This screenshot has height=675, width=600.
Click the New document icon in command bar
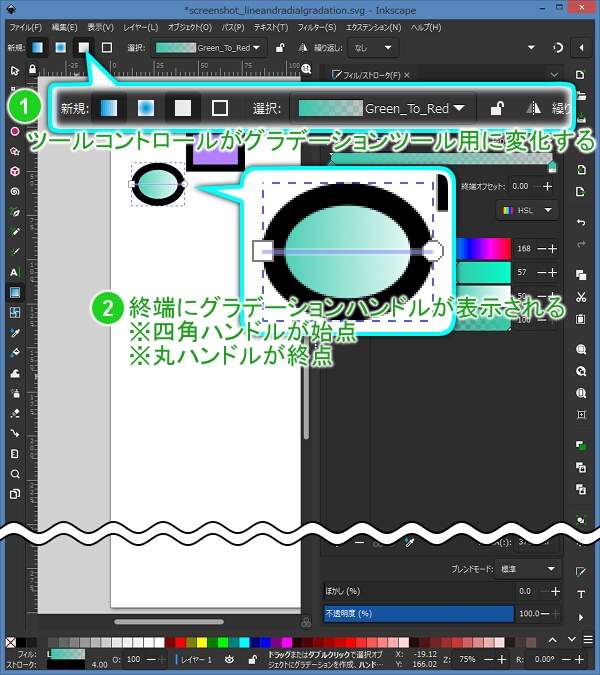point(581,75)
